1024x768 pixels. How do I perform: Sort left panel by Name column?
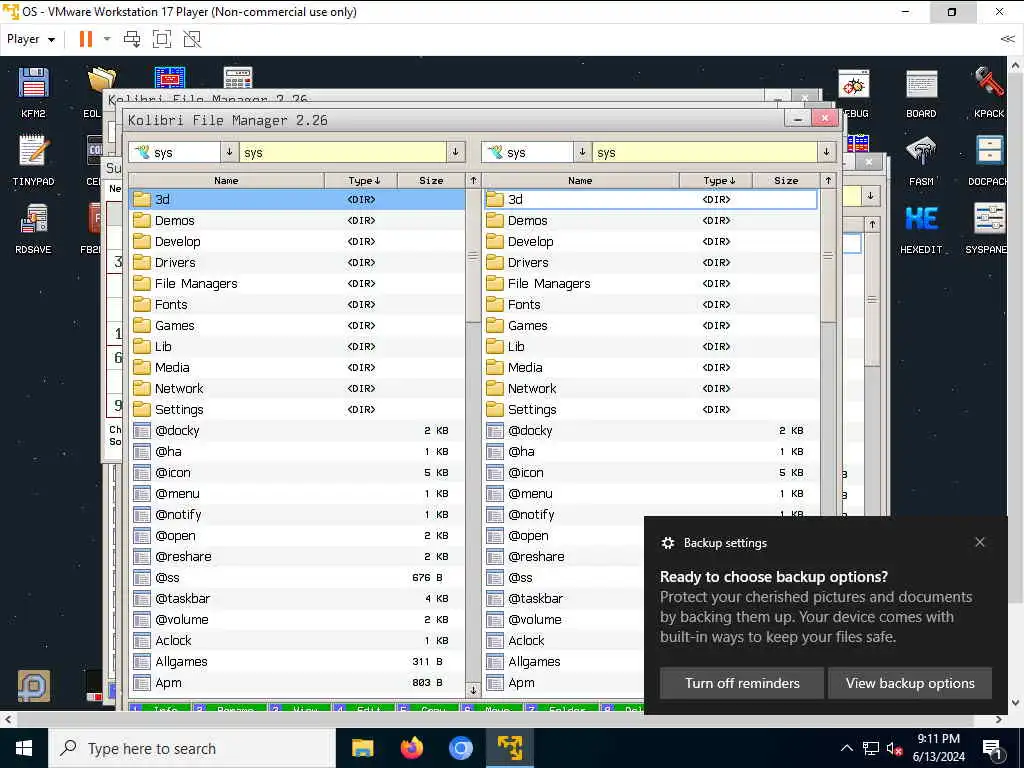(x=226, y=180)
